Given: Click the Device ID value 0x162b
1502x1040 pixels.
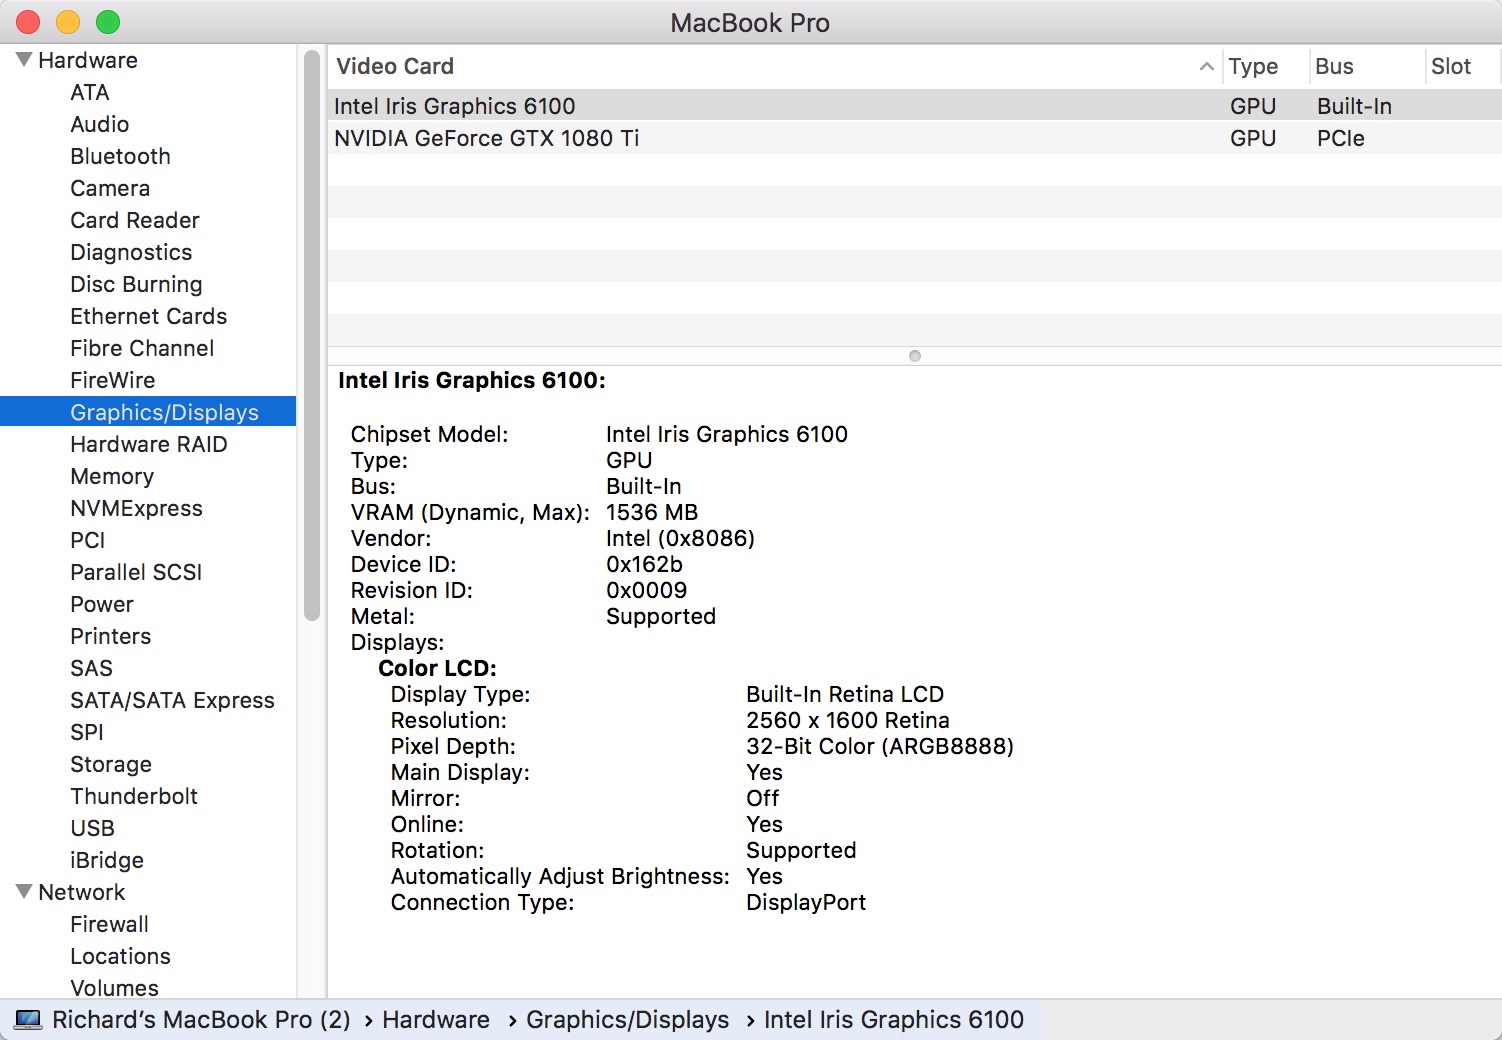Looking at the screenshot, I should [644, 564].
